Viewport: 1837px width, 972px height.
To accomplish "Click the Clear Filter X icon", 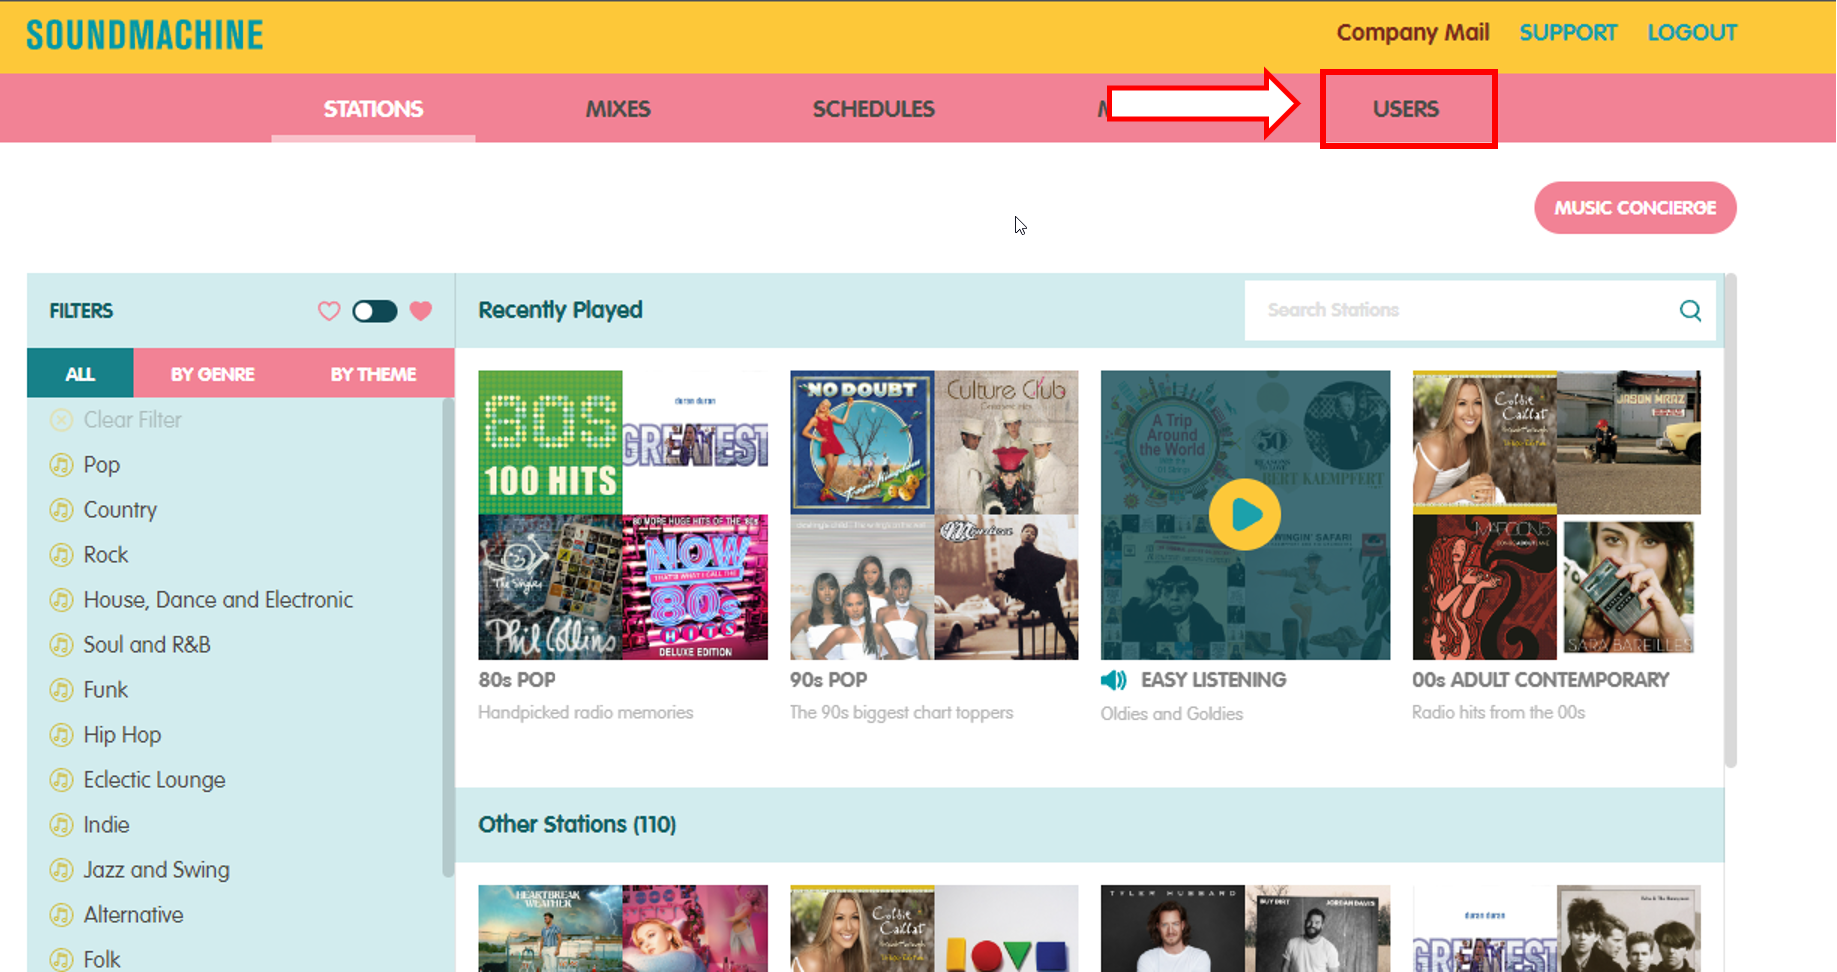I will pos(61,420).
